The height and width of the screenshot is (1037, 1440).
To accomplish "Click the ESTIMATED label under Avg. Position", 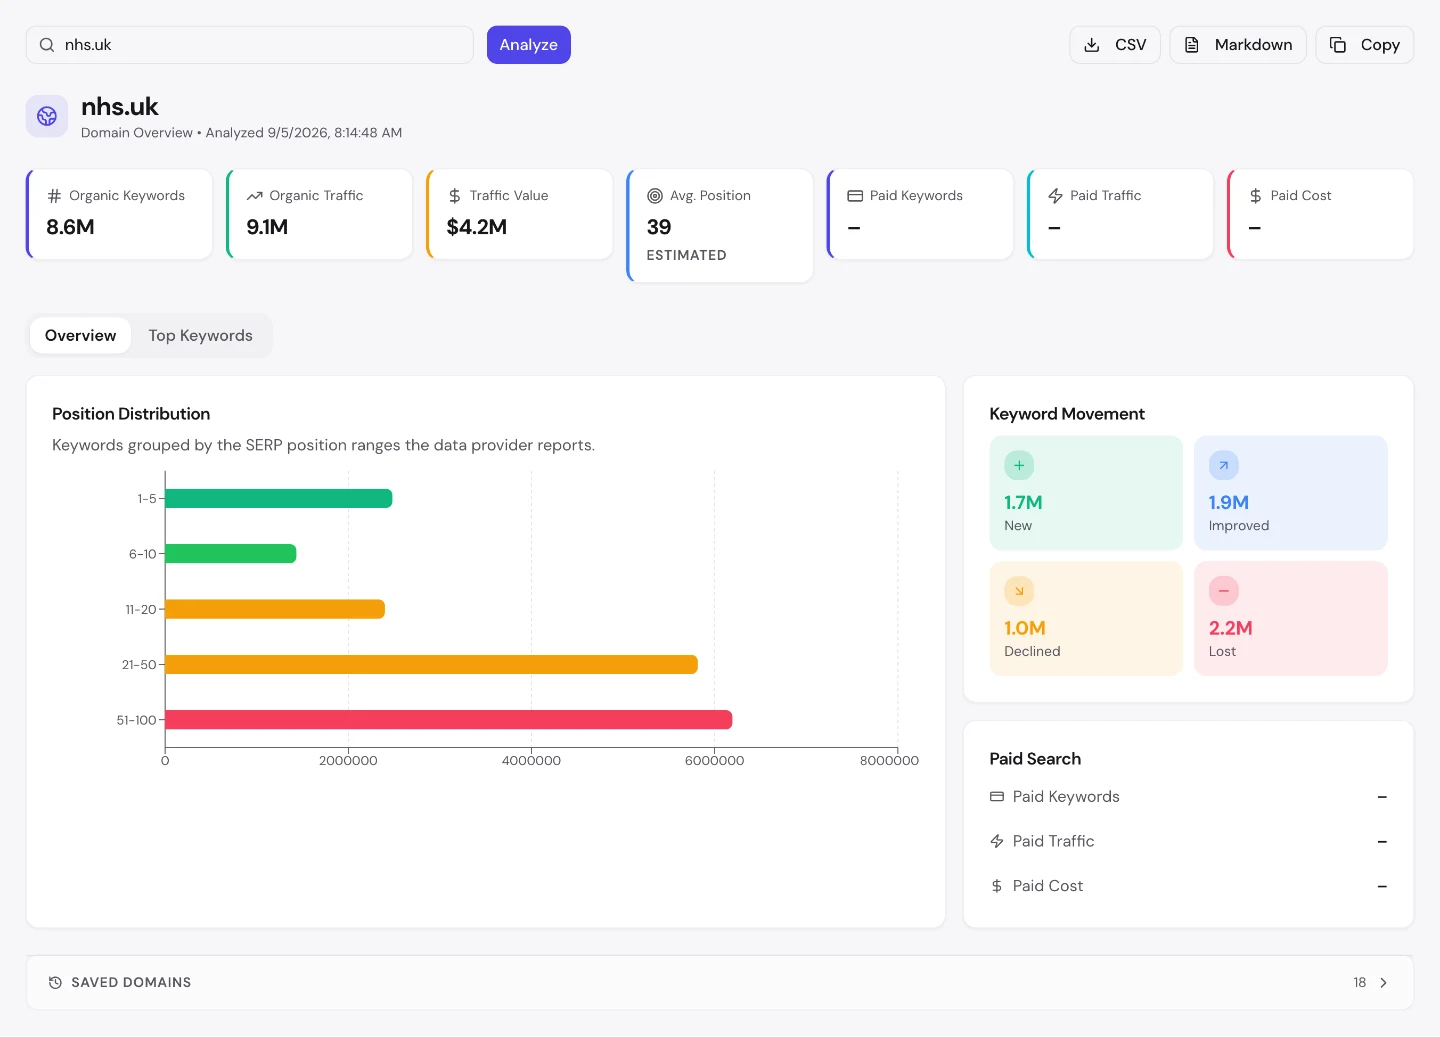I will [687, 256].
